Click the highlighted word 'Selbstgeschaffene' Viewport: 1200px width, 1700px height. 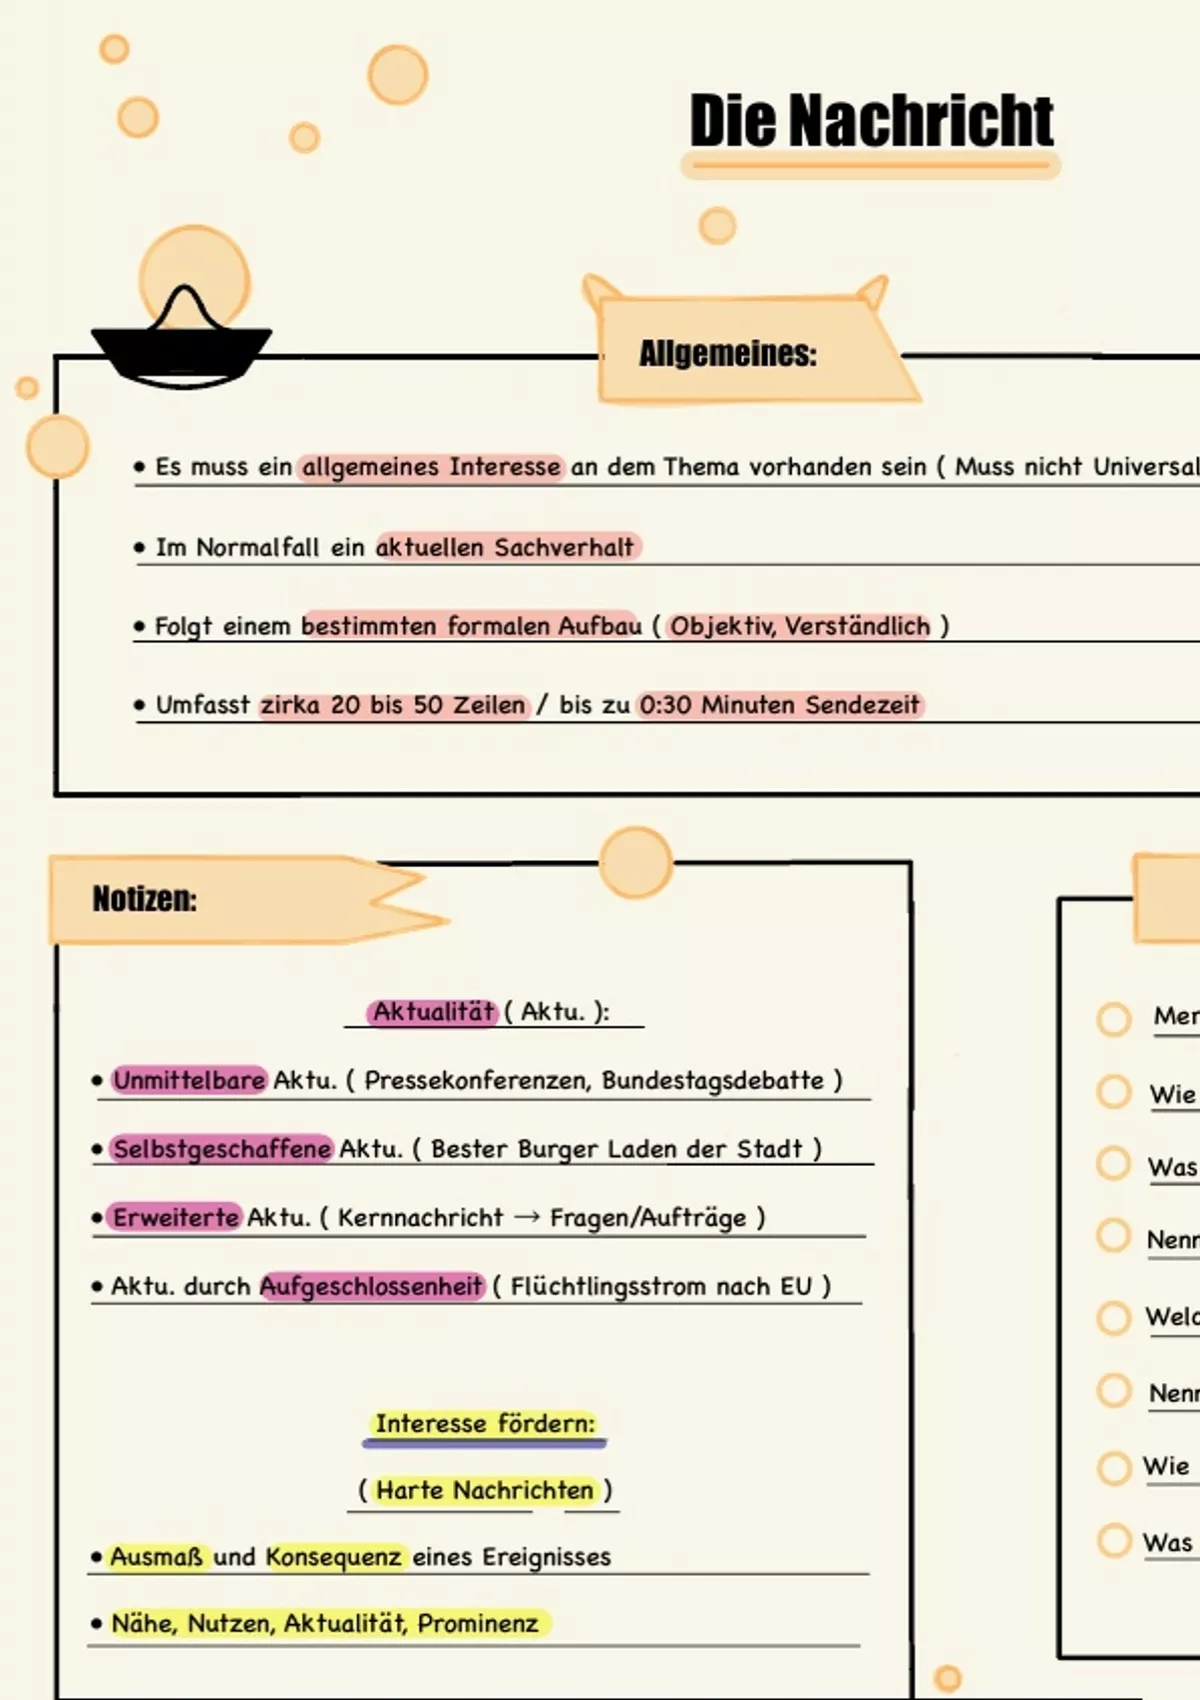point(221,1149)
